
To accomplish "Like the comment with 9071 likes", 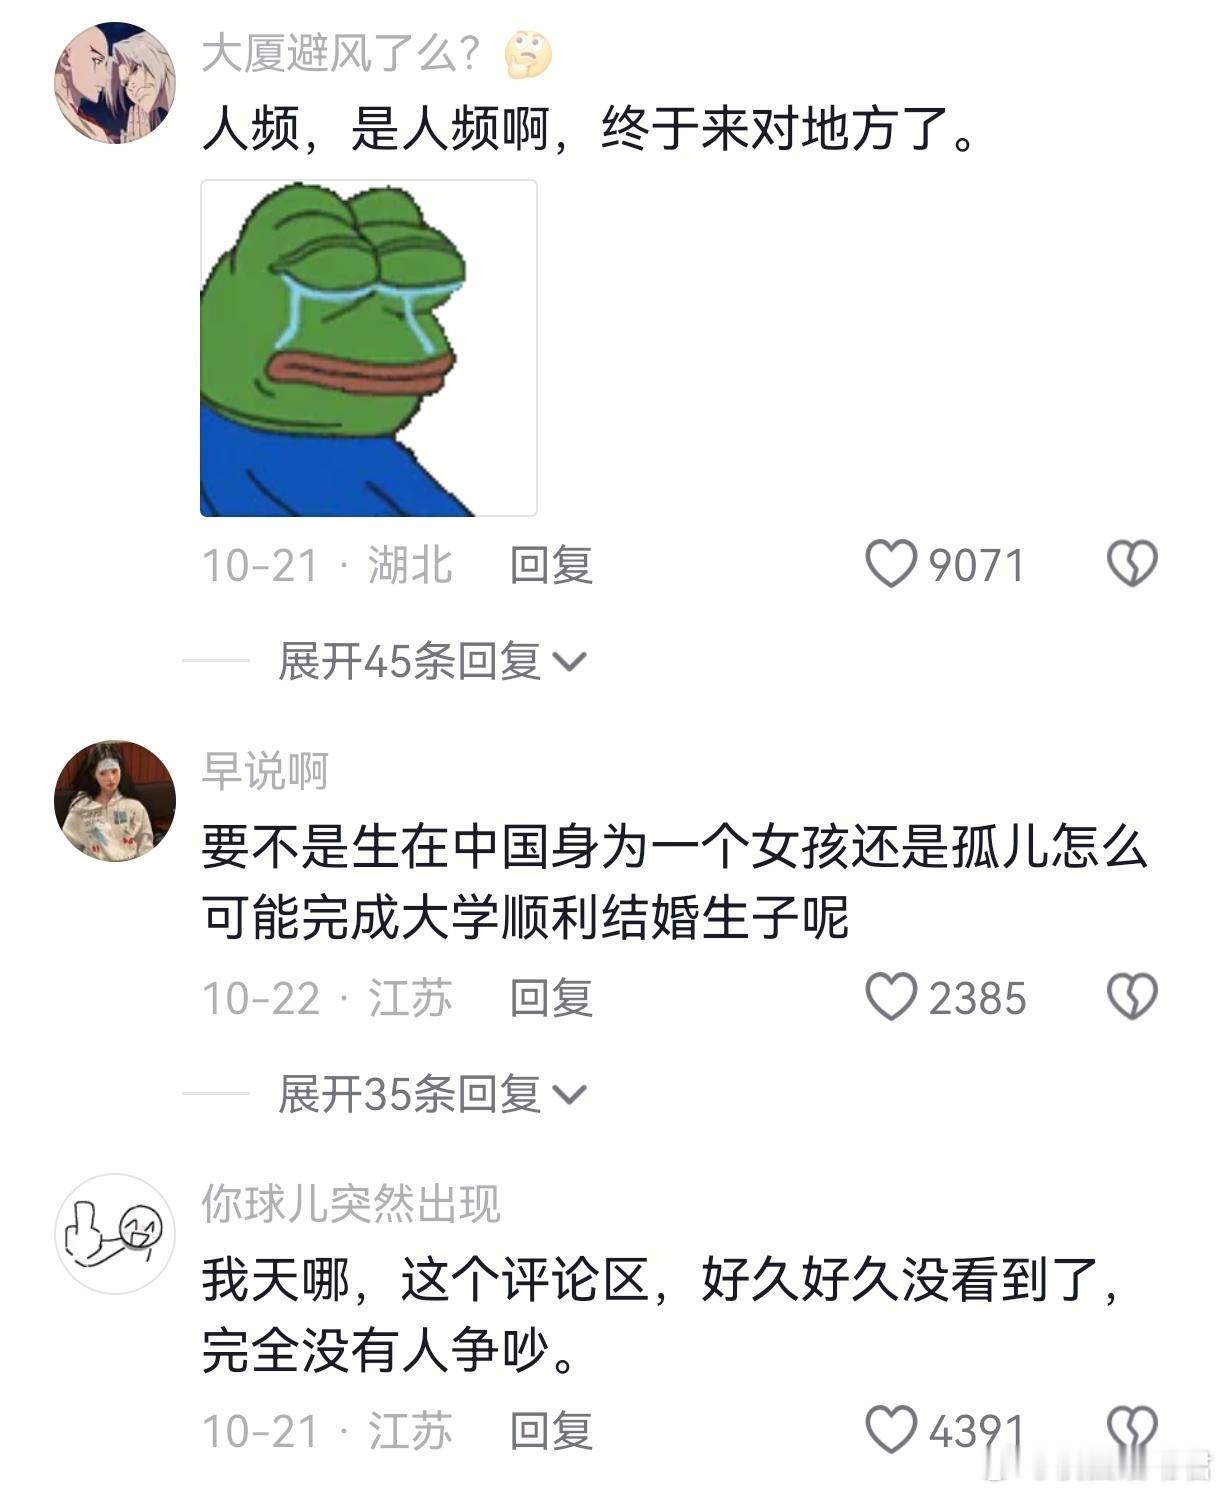I will click(890, 565).
